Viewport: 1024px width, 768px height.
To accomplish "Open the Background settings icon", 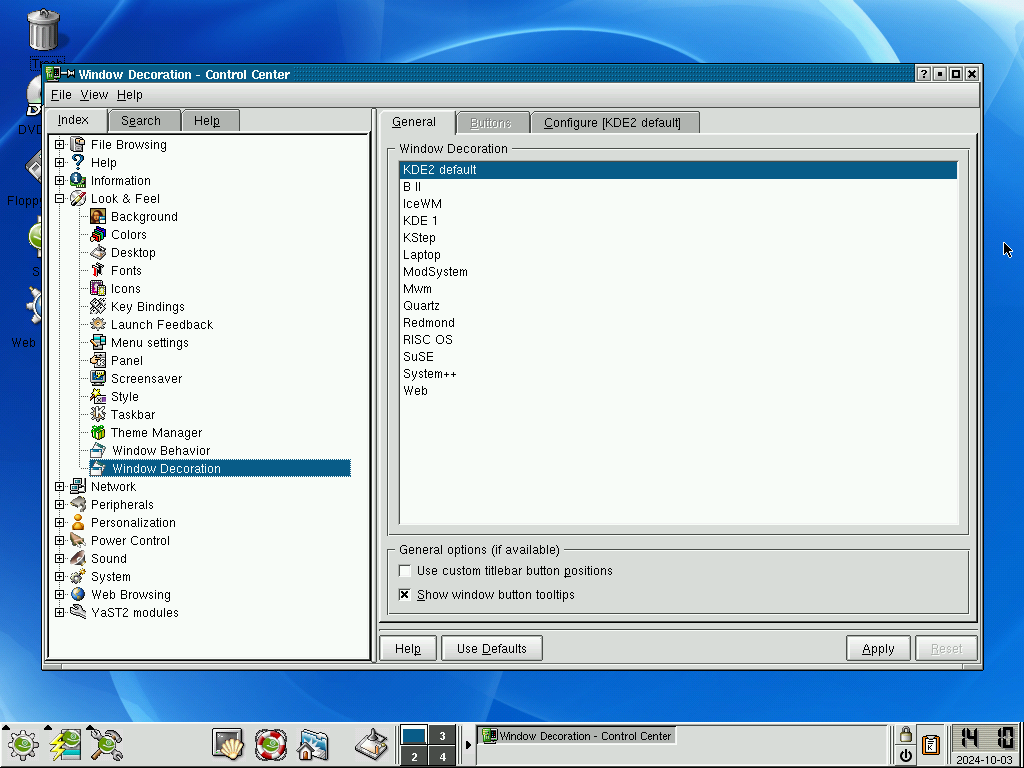I will tap(98, 217).
